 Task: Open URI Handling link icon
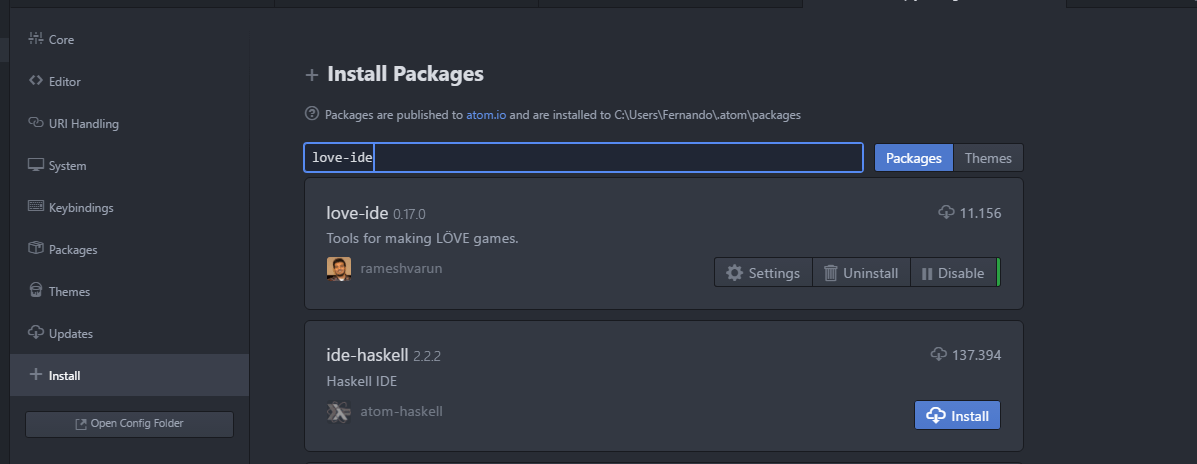tap(35, 122)
